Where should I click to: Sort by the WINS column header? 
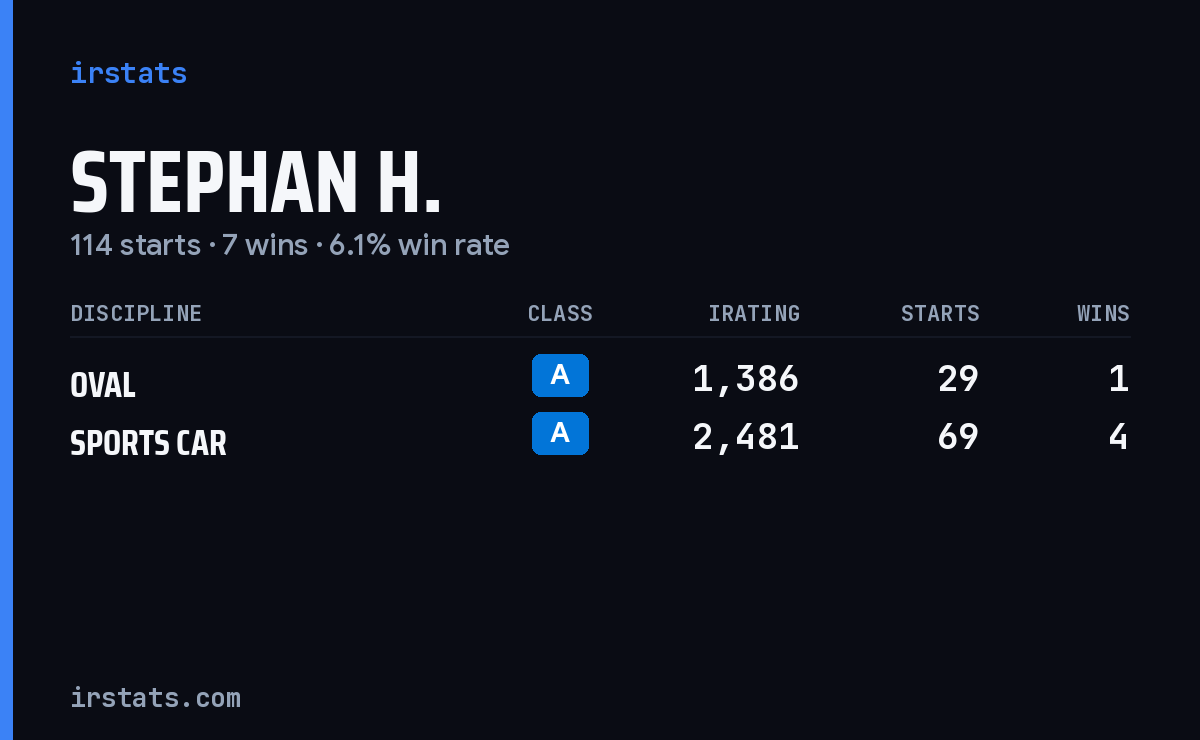(1103, 314)
